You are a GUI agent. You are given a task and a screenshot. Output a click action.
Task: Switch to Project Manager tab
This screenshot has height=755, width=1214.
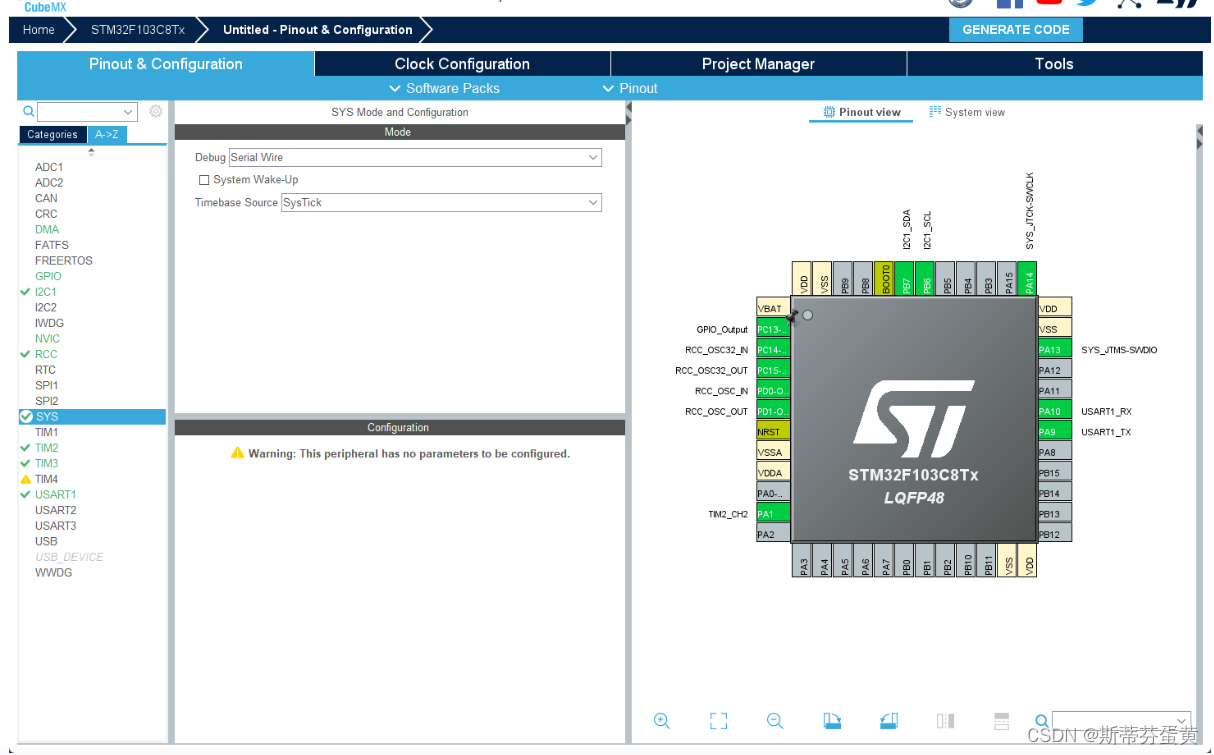pos(758,64)
